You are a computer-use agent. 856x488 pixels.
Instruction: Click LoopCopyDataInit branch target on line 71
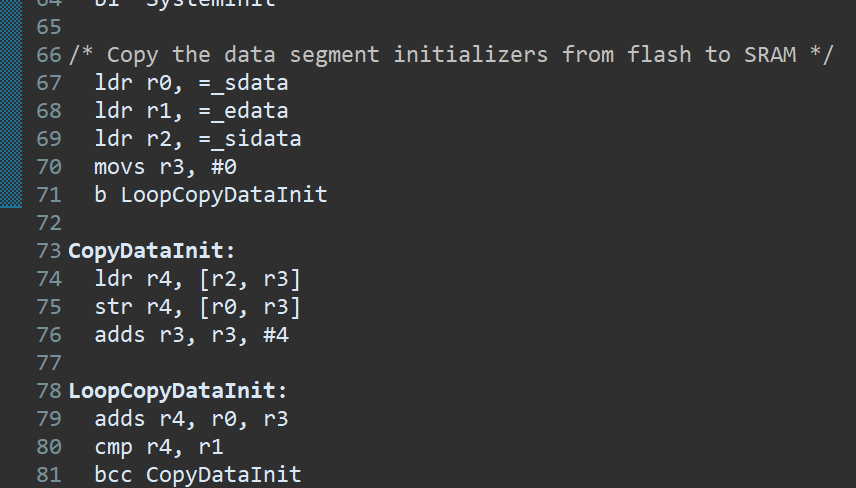[224, 195]
